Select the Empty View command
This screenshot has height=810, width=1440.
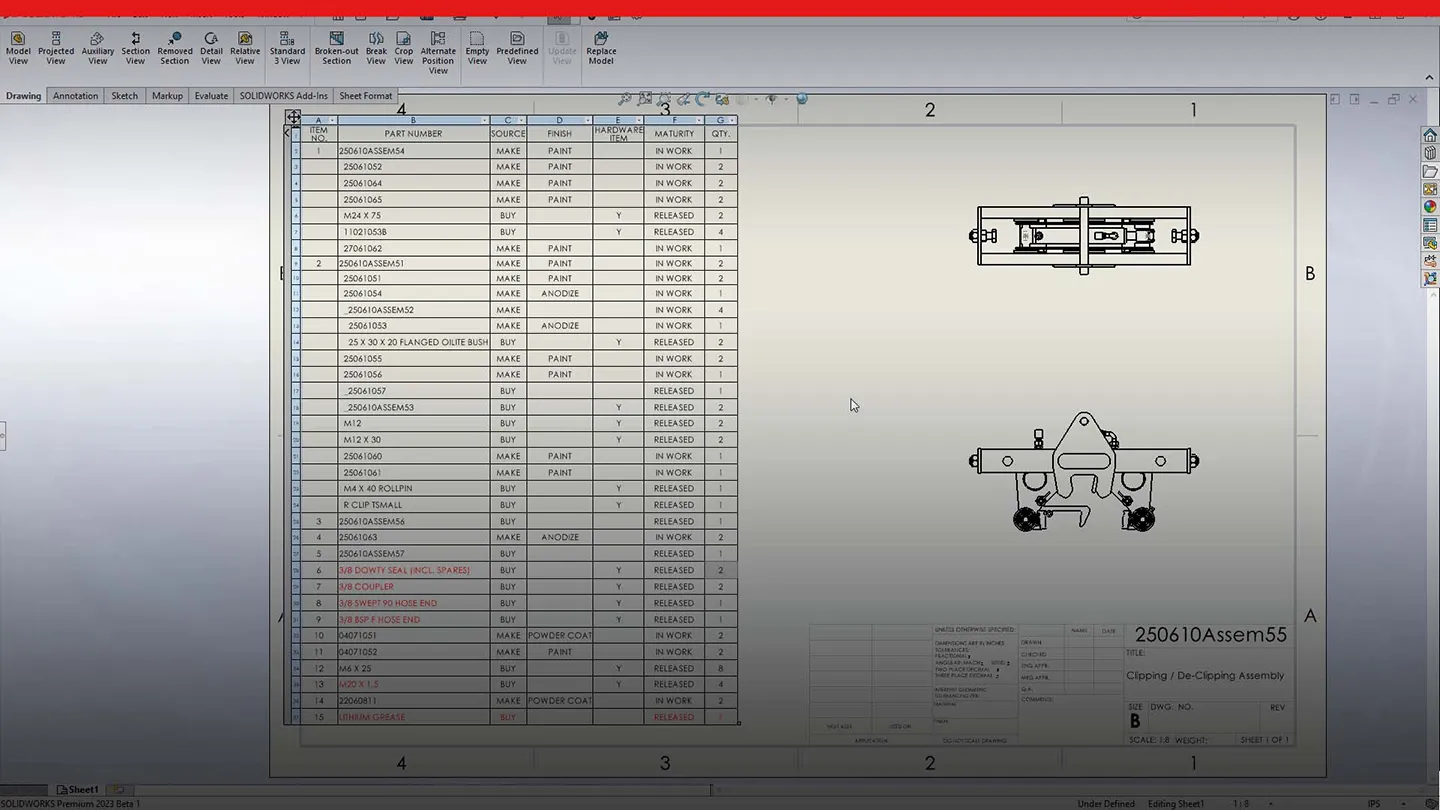pos(477,45)
